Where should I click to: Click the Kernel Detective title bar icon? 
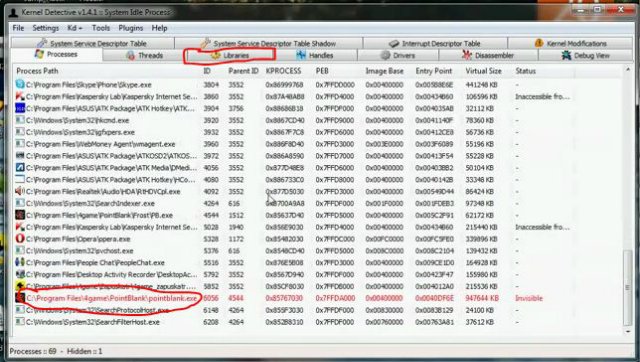pyautogui.click(x=13, y=12)
